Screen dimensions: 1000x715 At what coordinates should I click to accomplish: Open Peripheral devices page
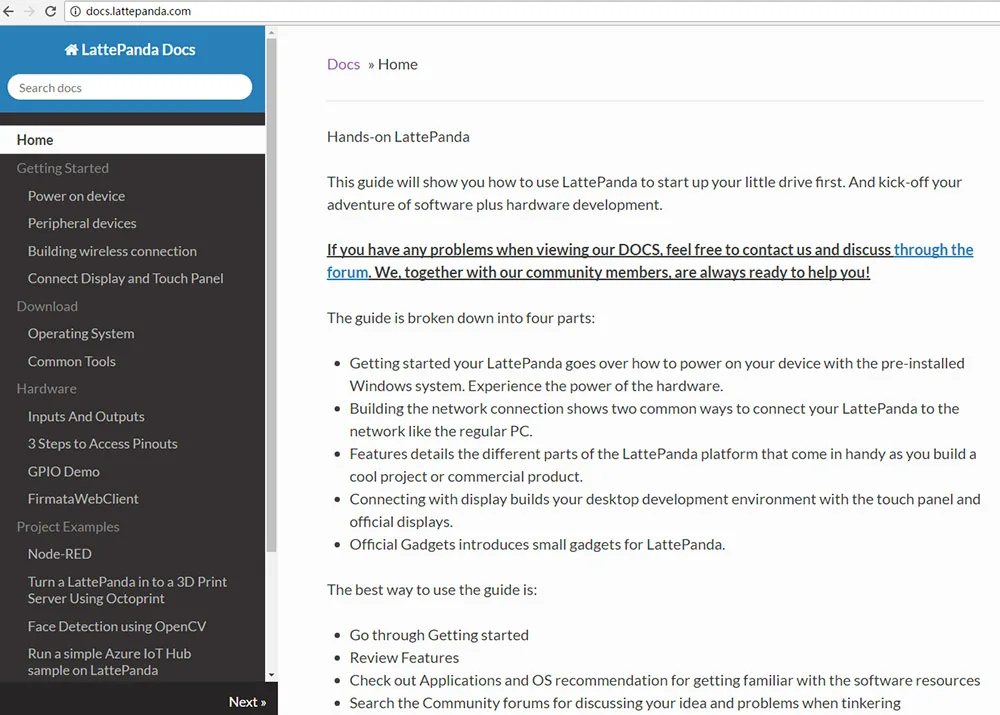[x=82, y=223]
